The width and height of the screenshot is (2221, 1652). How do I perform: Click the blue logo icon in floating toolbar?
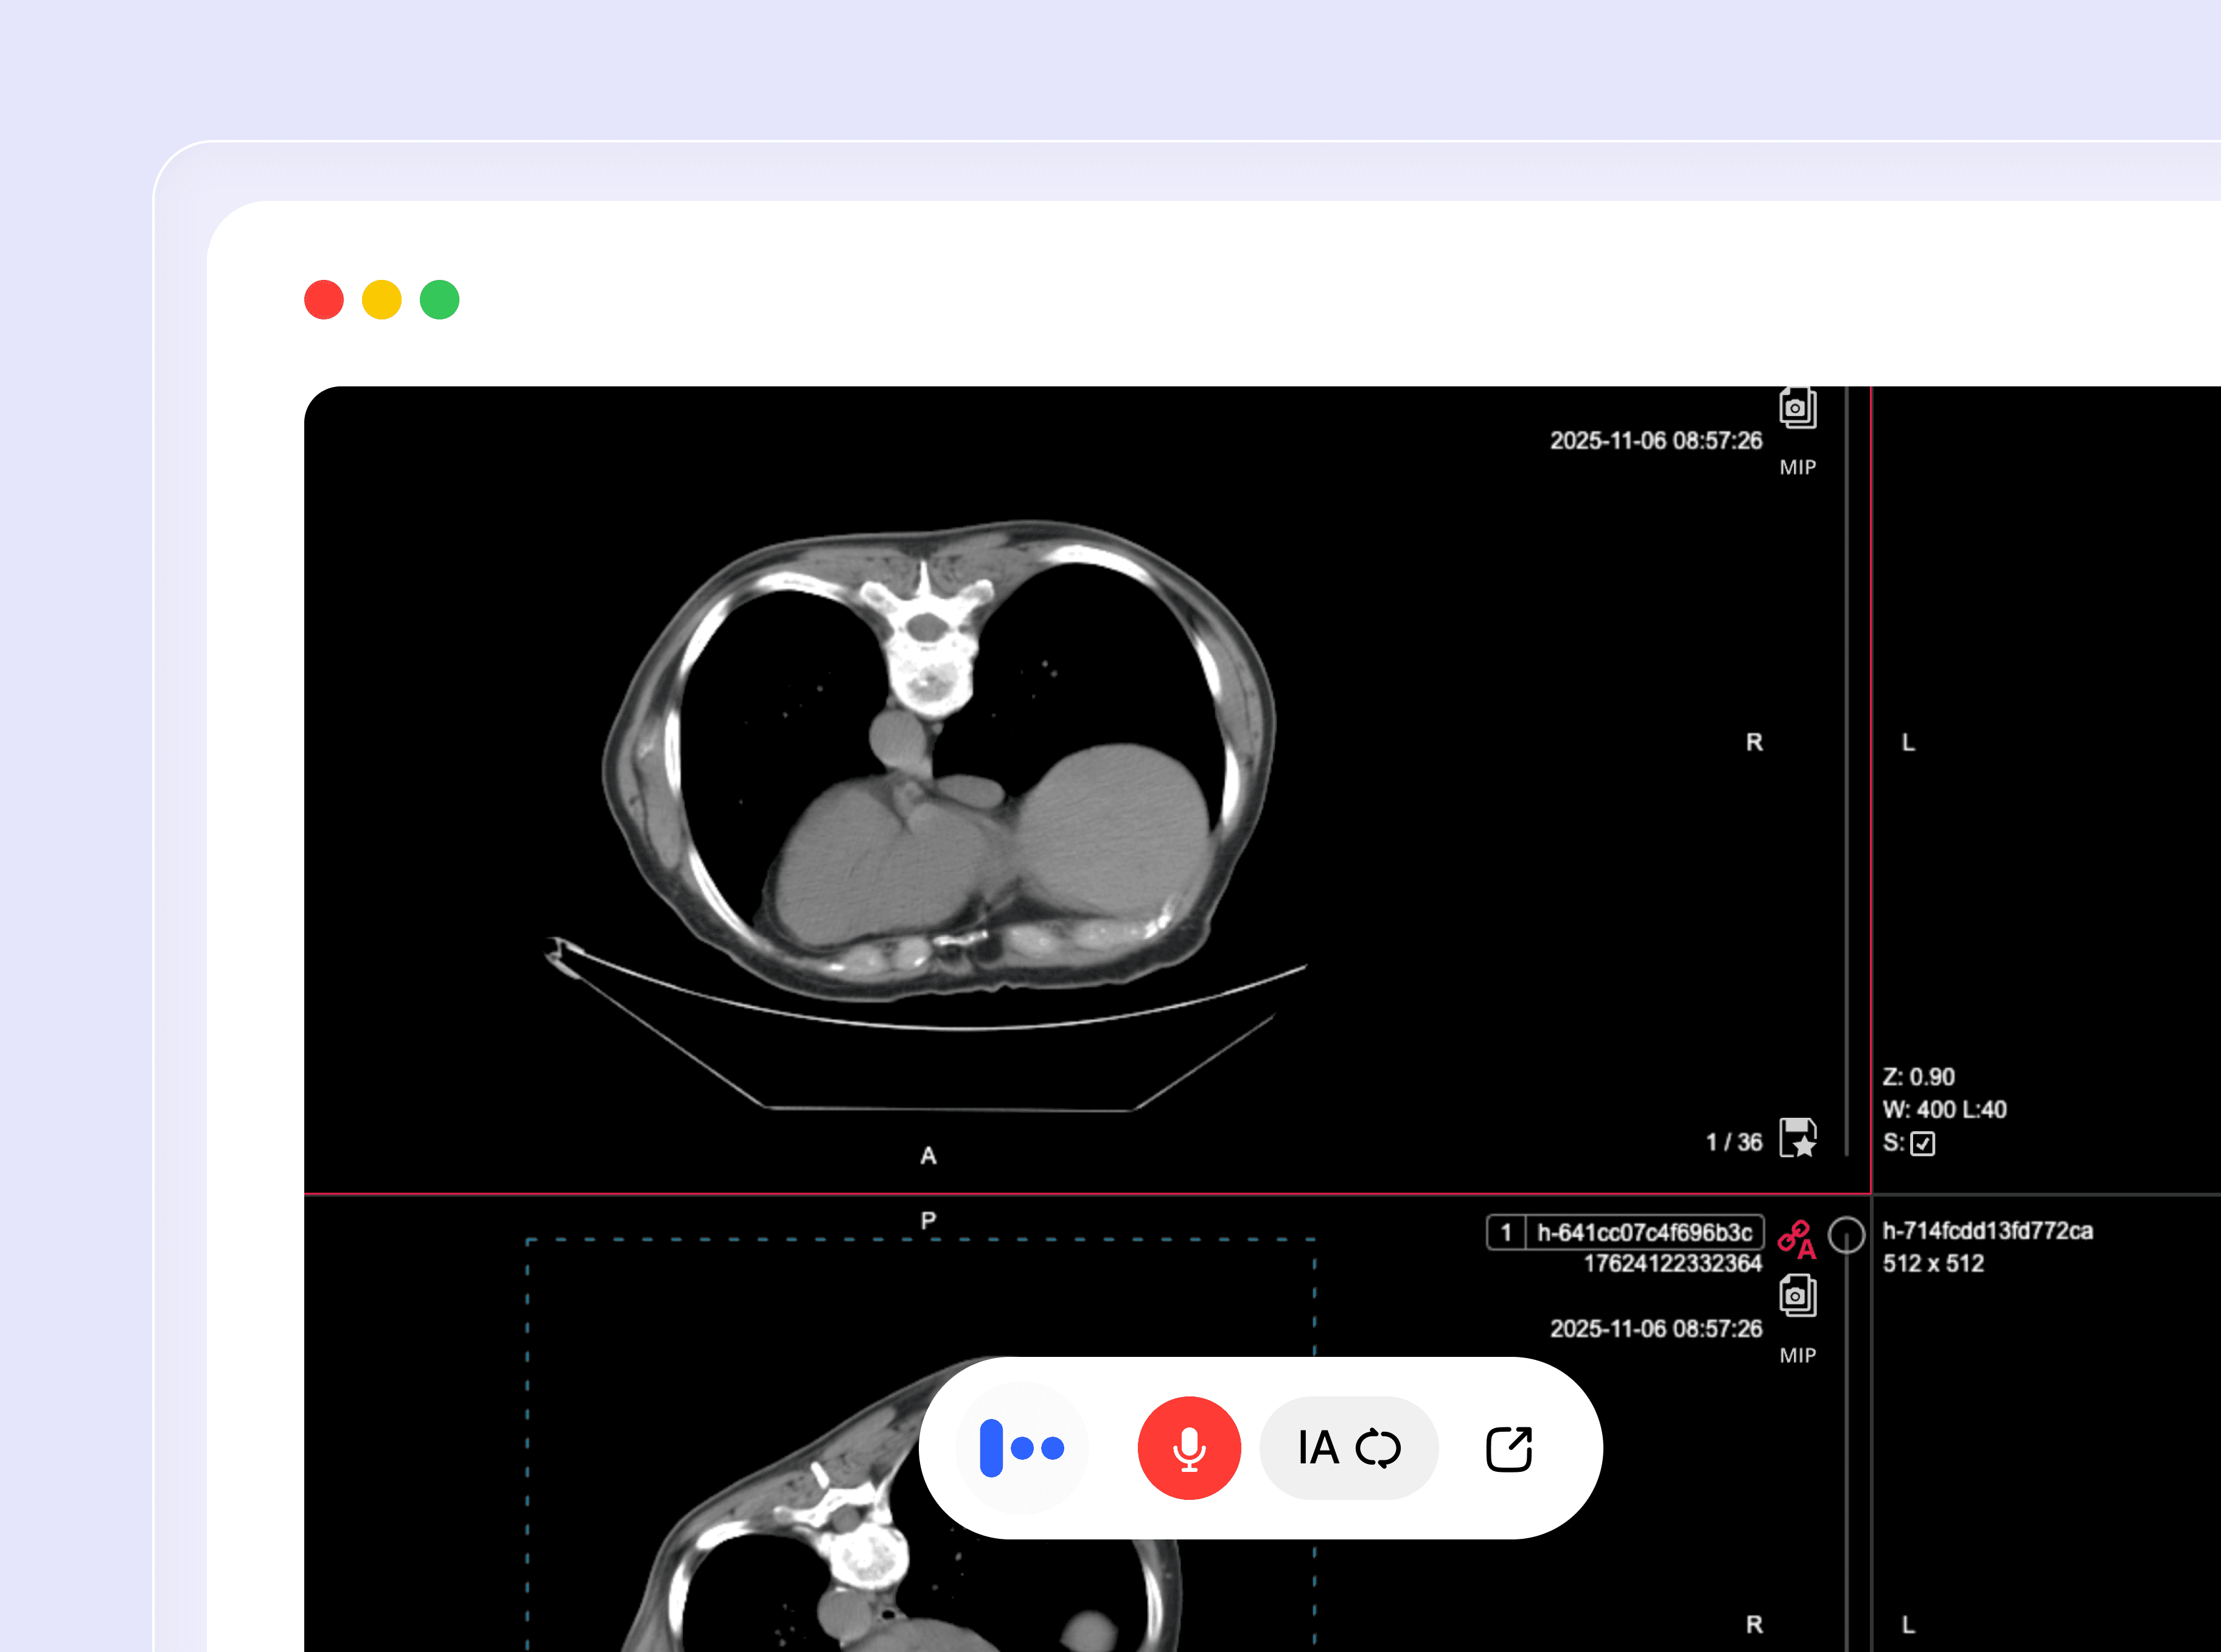point(1022,1447)
